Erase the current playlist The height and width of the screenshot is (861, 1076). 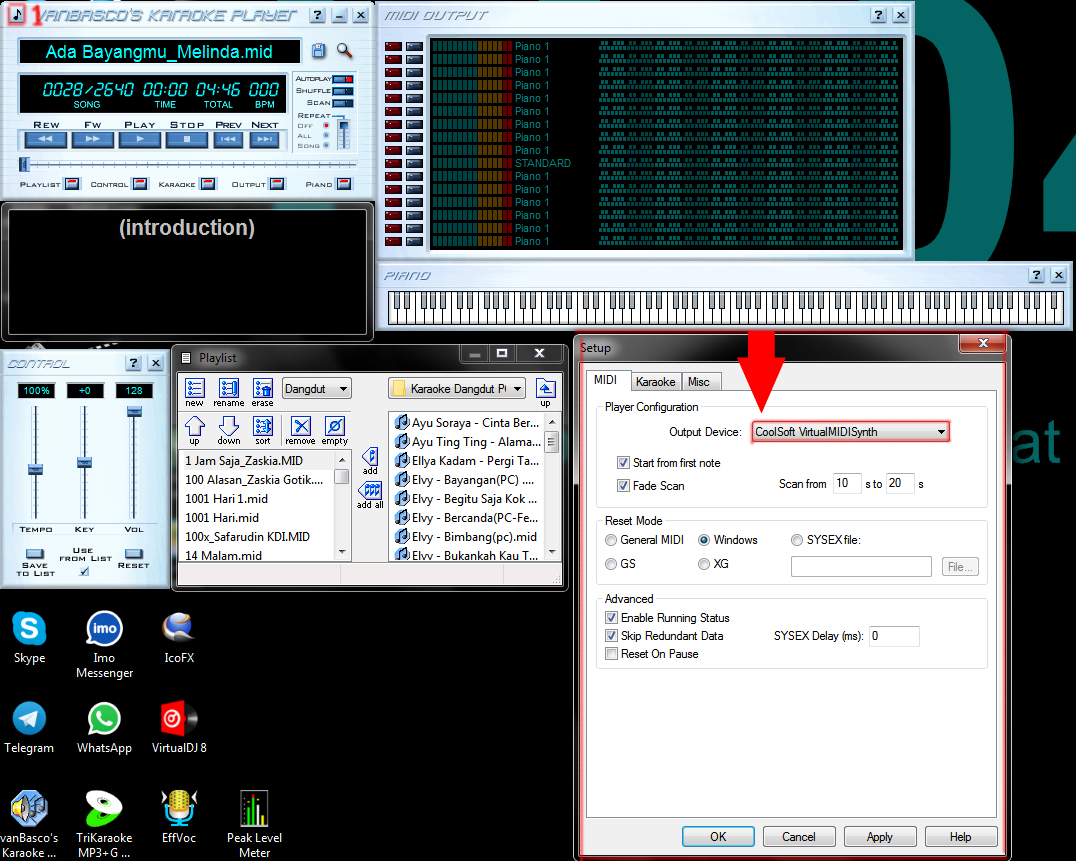[263, 390]
